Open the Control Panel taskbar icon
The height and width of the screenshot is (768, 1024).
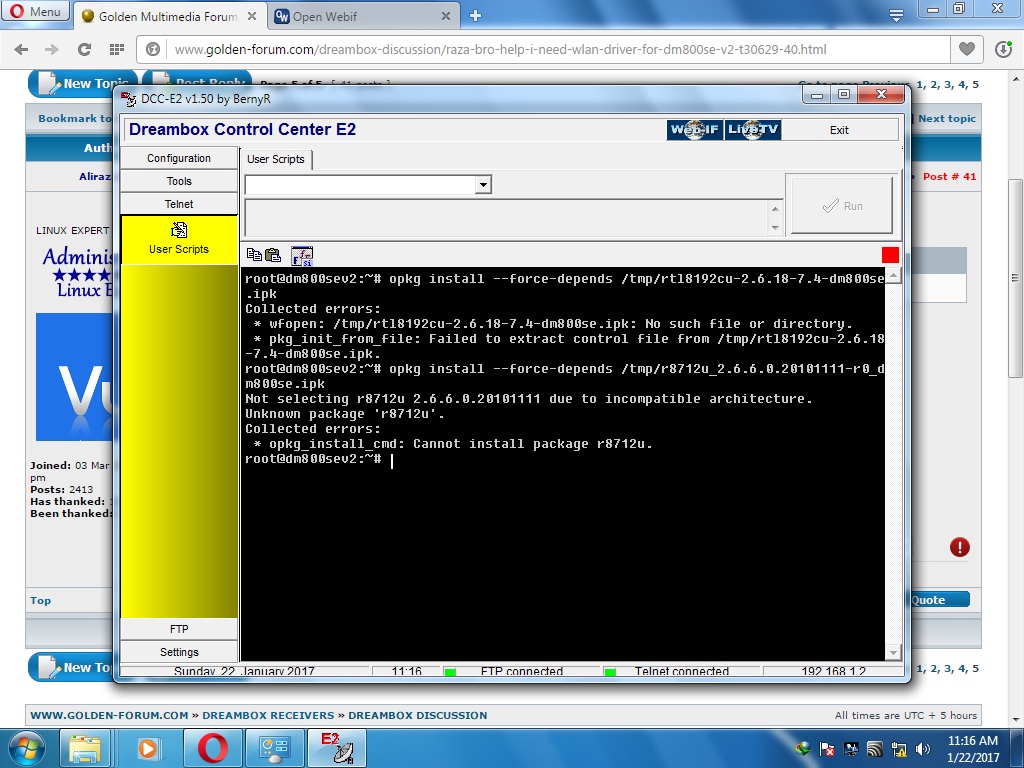click(x=274, y=748)
